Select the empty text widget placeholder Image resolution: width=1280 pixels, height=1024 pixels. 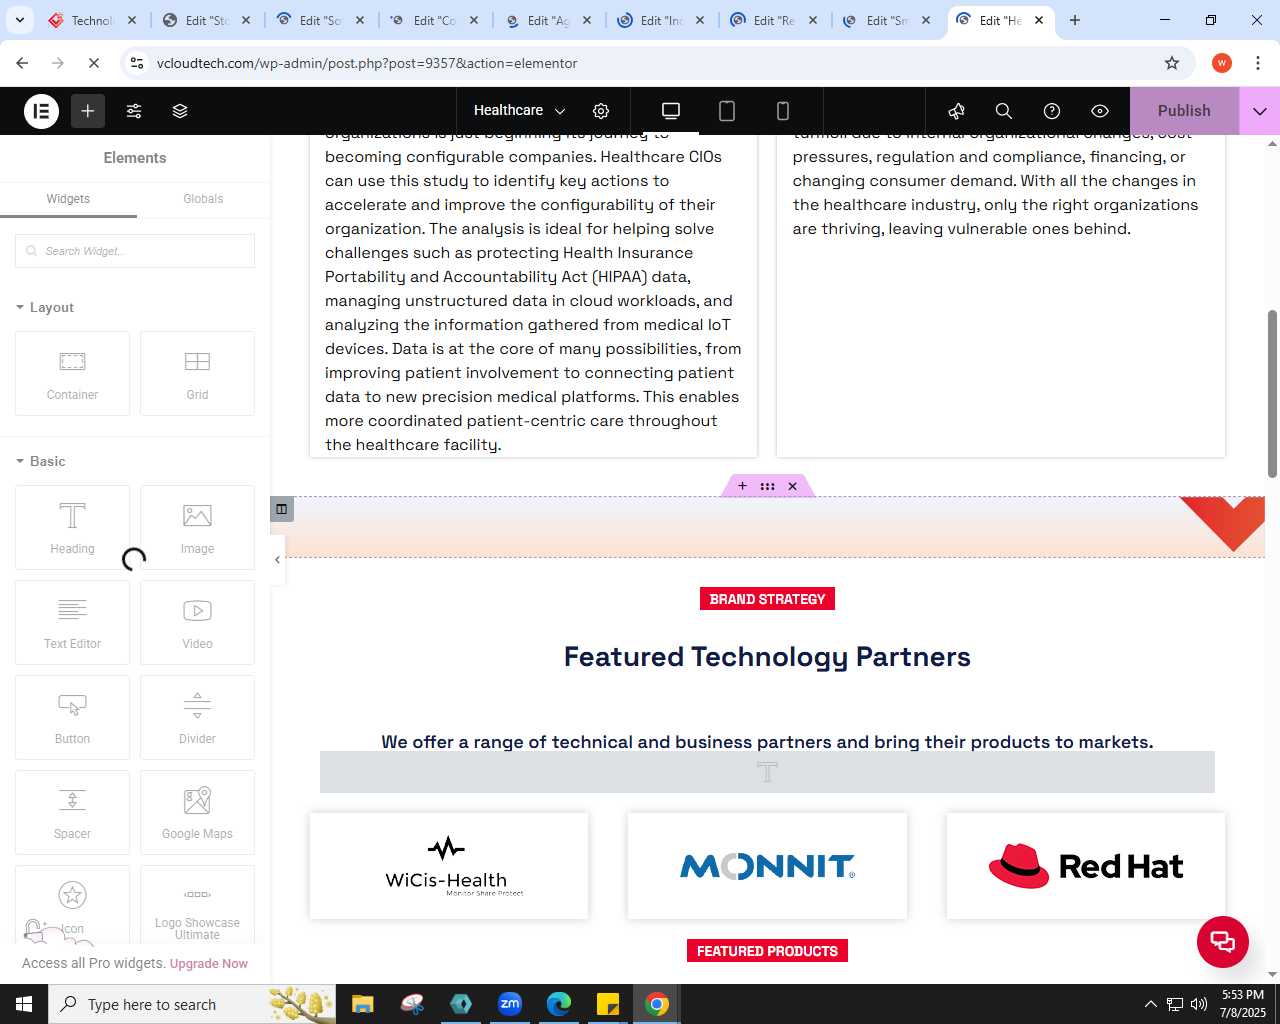click(767, 772)
